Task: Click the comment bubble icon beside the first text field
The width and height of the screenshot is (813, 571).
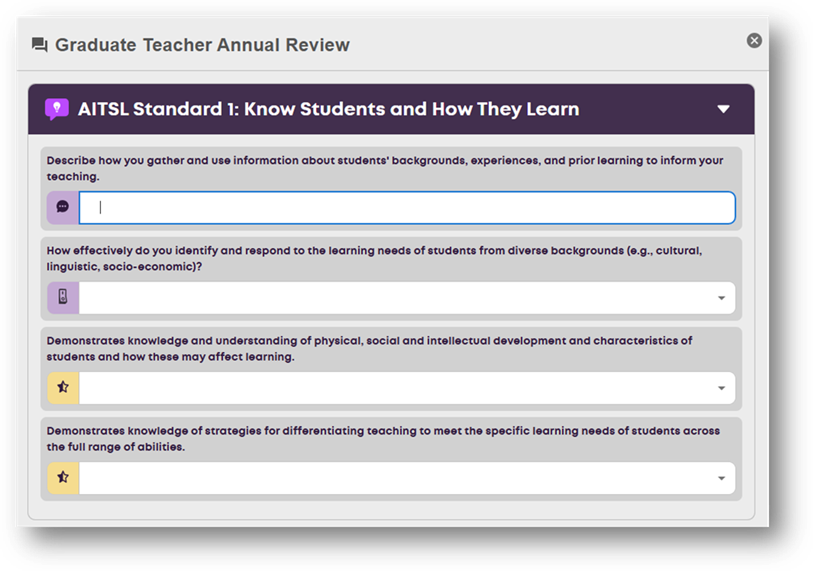Action: [63, 207]
